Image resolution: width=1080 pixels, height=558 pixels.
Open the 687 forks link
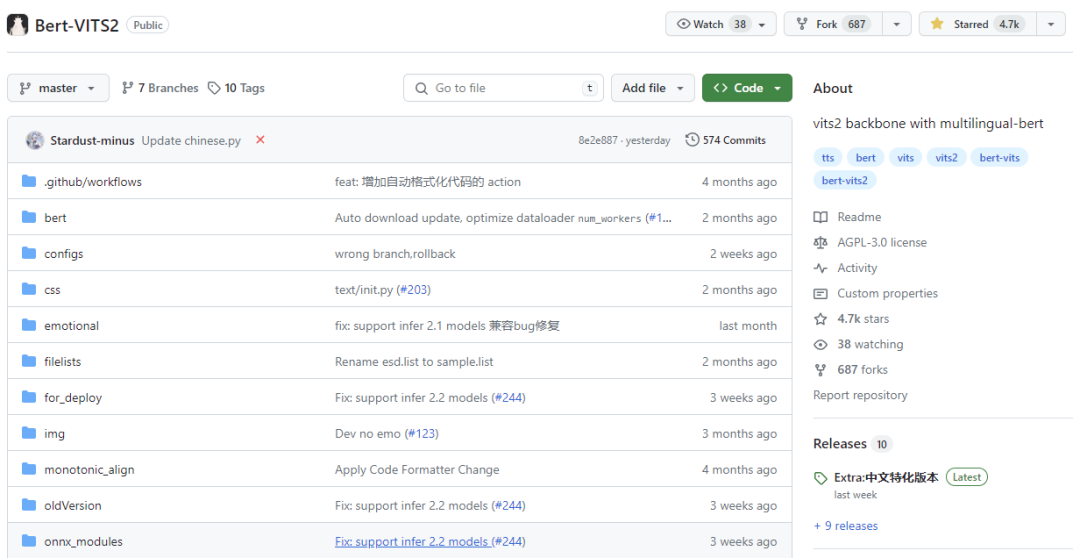(851, 370)
